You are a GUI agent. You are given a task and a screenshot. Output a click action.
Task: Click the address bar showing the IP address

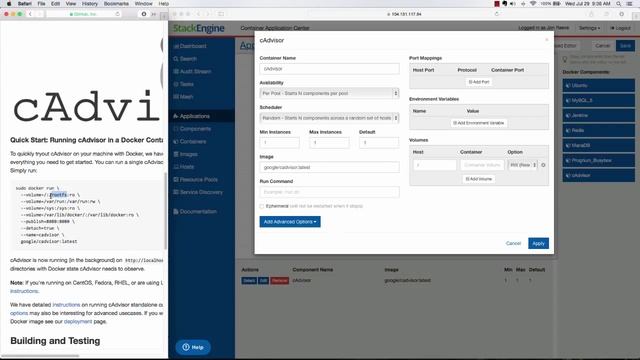(x=404, y=14)
